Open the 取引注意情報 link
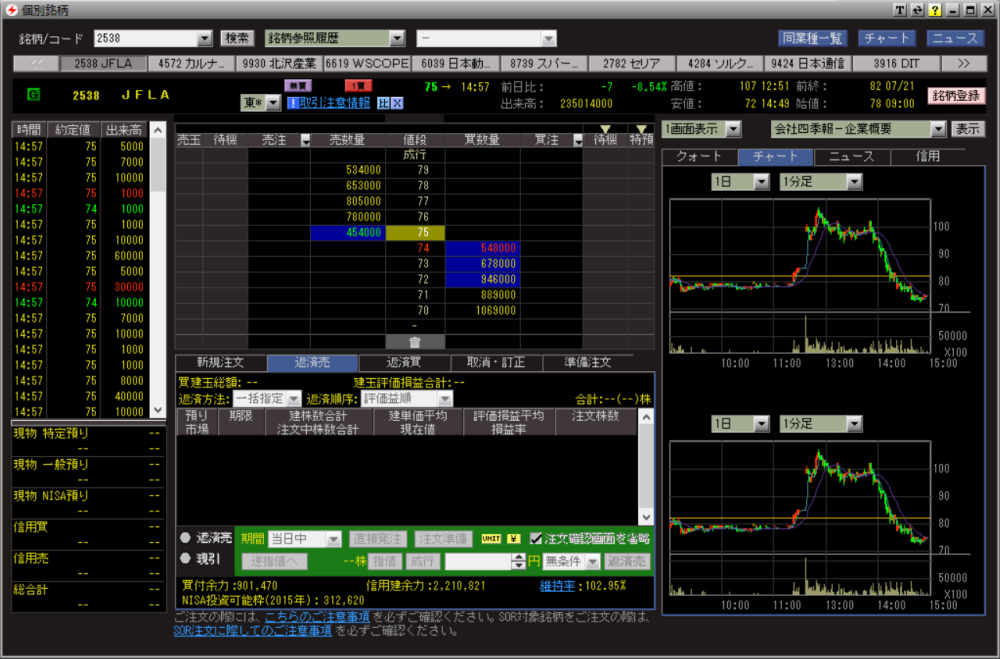1000x659 pixels. [x=328, y=103]
